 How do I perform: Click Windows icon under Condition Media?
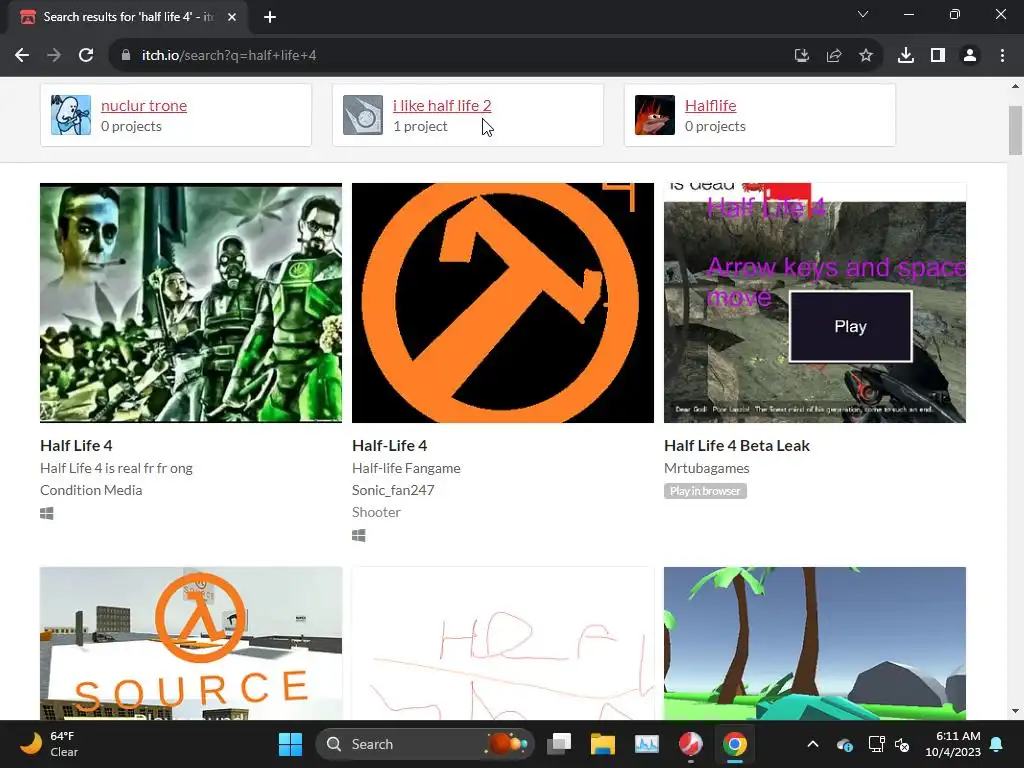47,514
